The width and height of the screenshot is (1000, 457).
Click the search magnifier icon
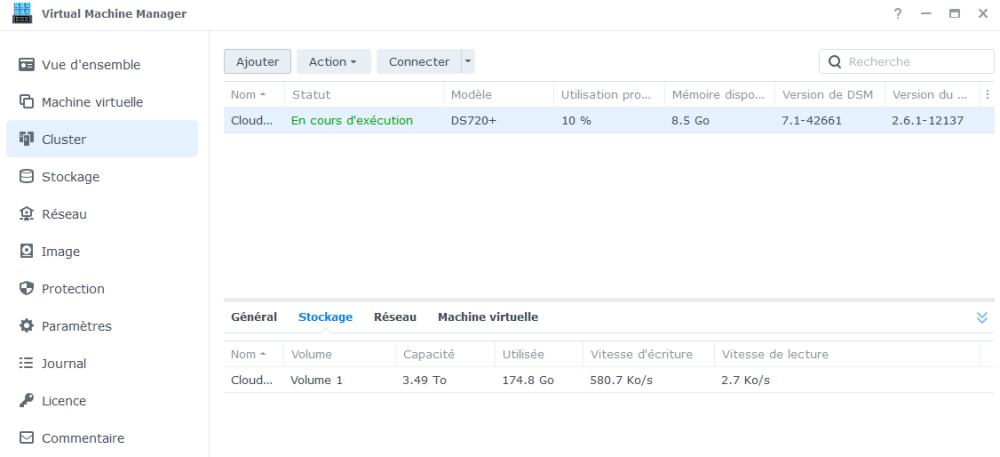click(x=834, y=62)
